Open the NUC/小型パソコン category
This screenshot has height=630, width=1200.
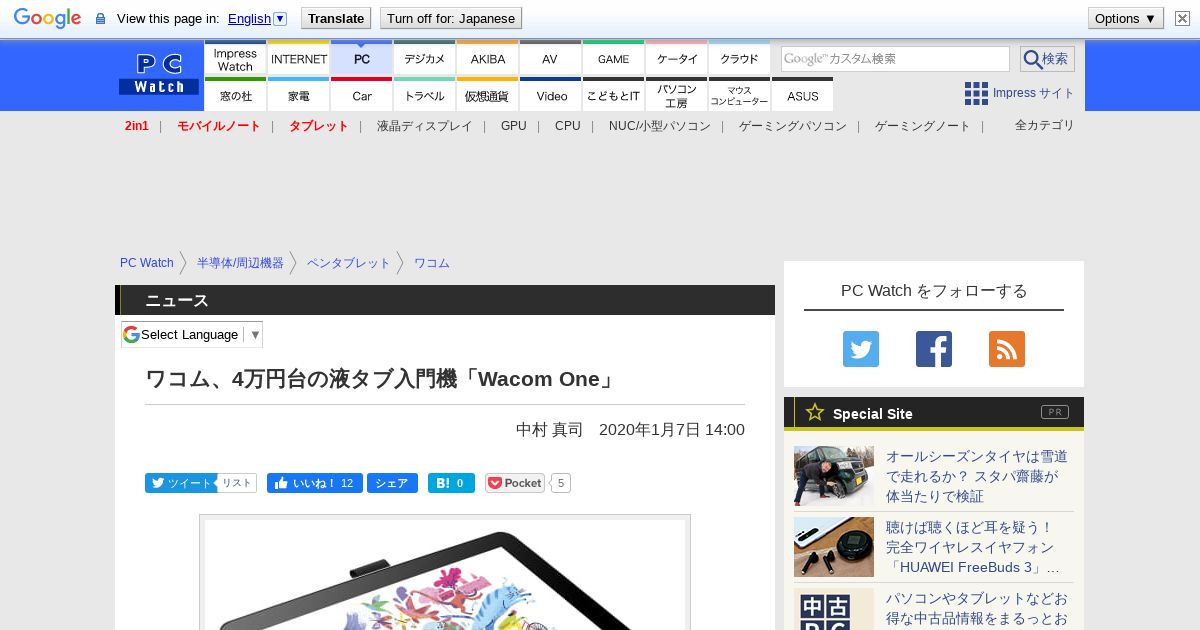[660, 126]
